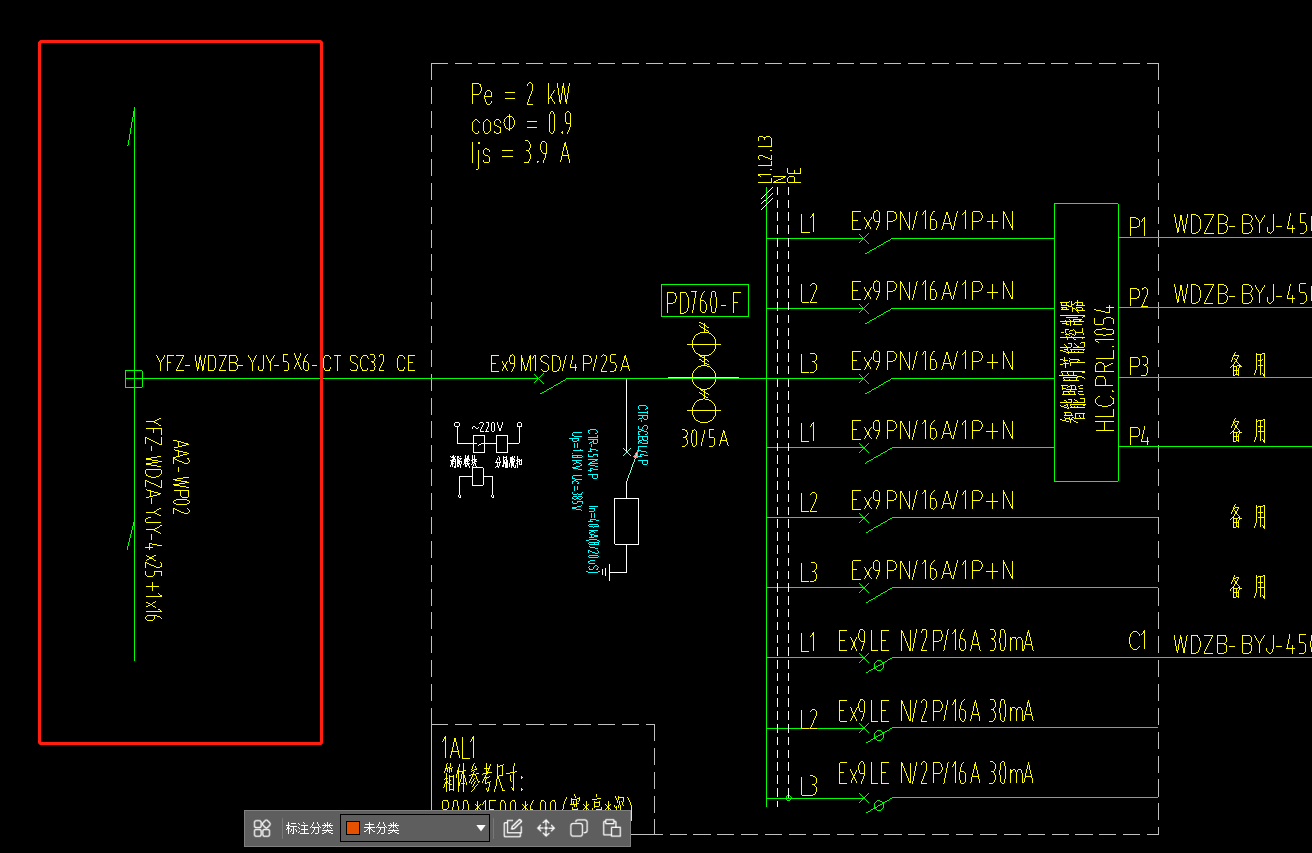
Task: Select the move (four-arrow) tool icon
Action: pos(546,828)
